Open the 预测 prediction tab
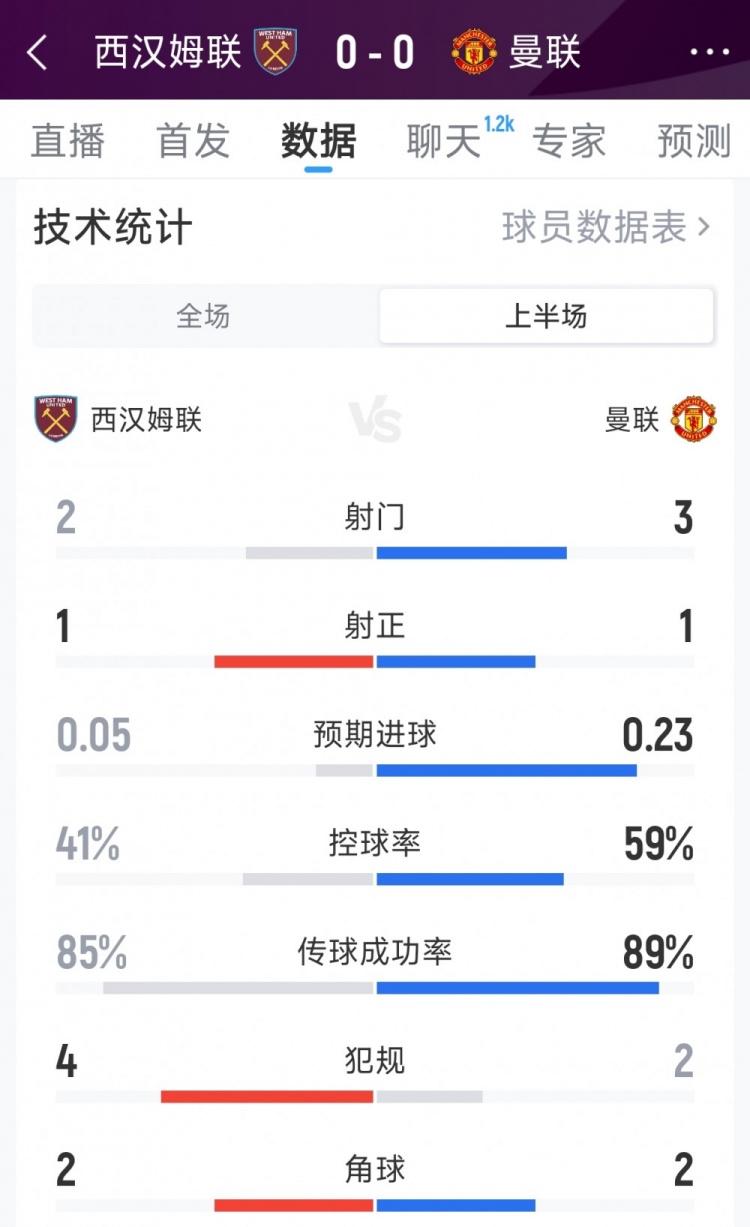 point(694,142)
